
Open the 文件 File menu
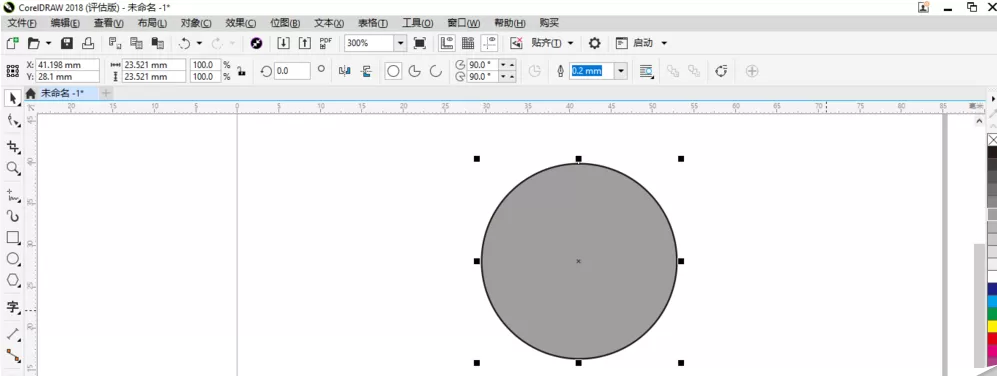pos(22,24)
